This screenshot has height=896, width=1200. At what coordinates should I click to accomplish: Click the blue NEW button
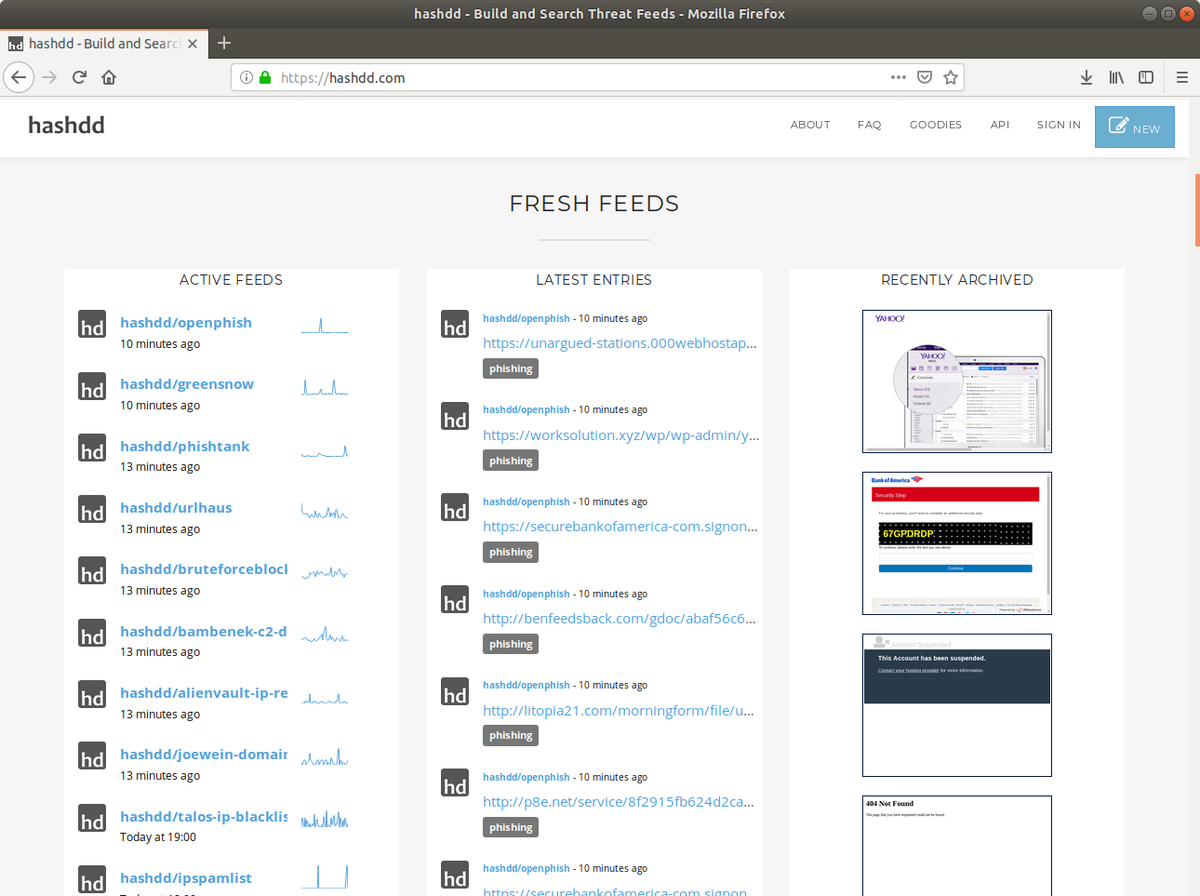tap(1135, 127)
